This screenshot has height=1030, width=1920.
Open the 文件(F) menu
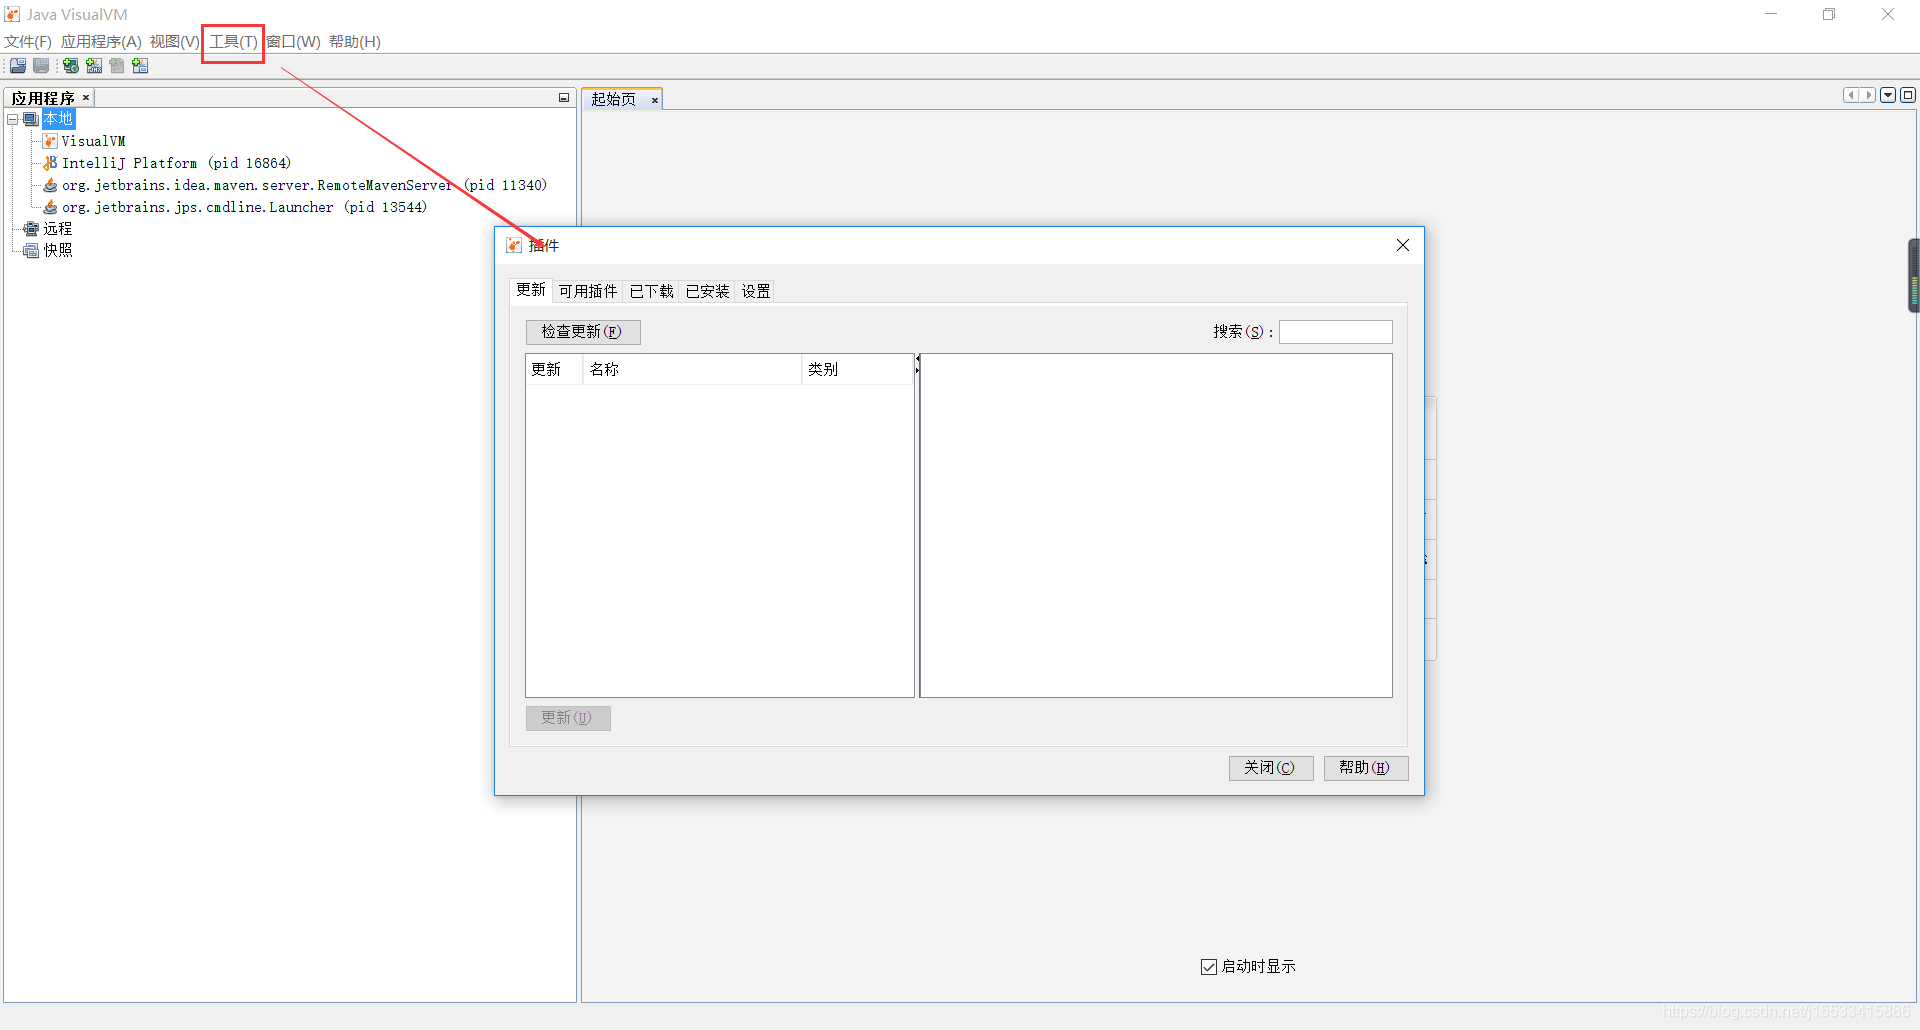coord(28,42)
